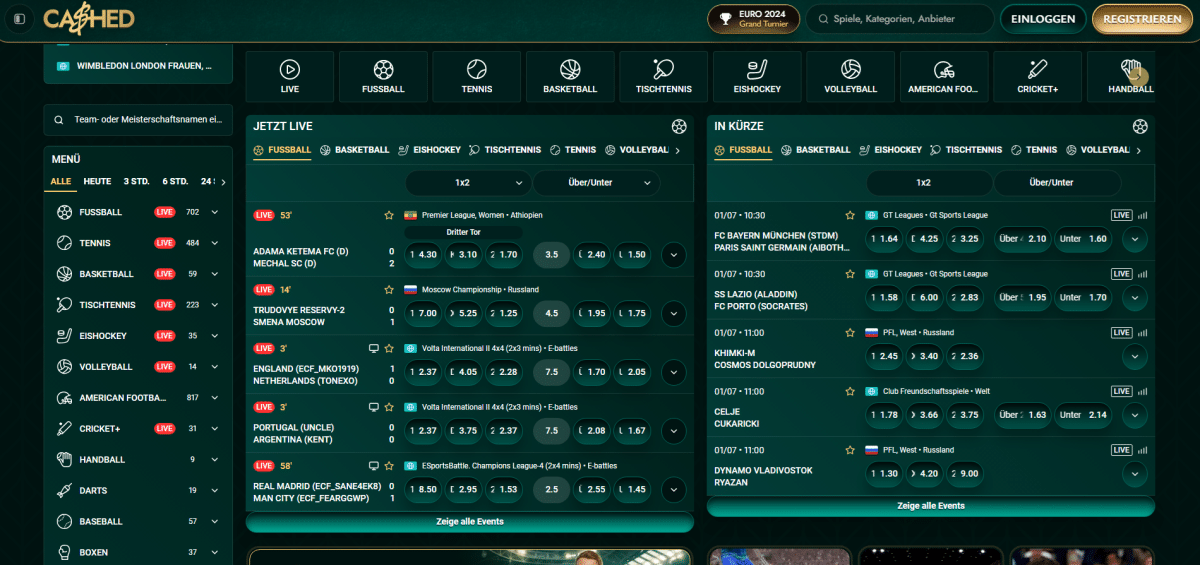
Task: Open the Baseball sidebar menu item
Action: pos(139,522)
